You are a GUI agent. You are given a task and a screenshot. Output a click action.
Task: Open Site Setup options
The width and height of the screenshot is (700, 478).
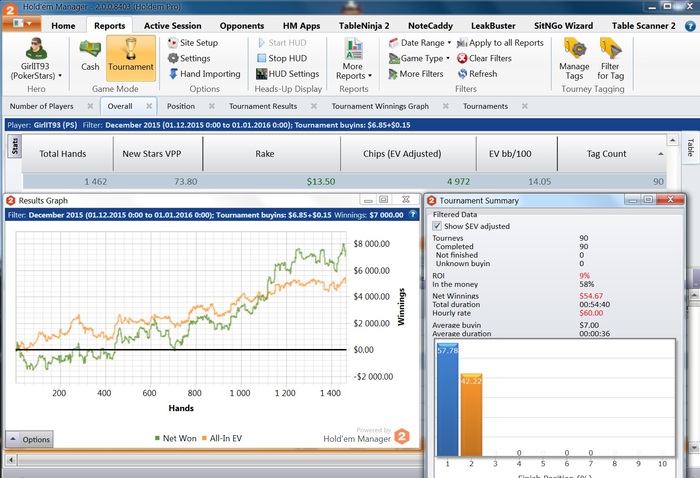tap(193, 43)
